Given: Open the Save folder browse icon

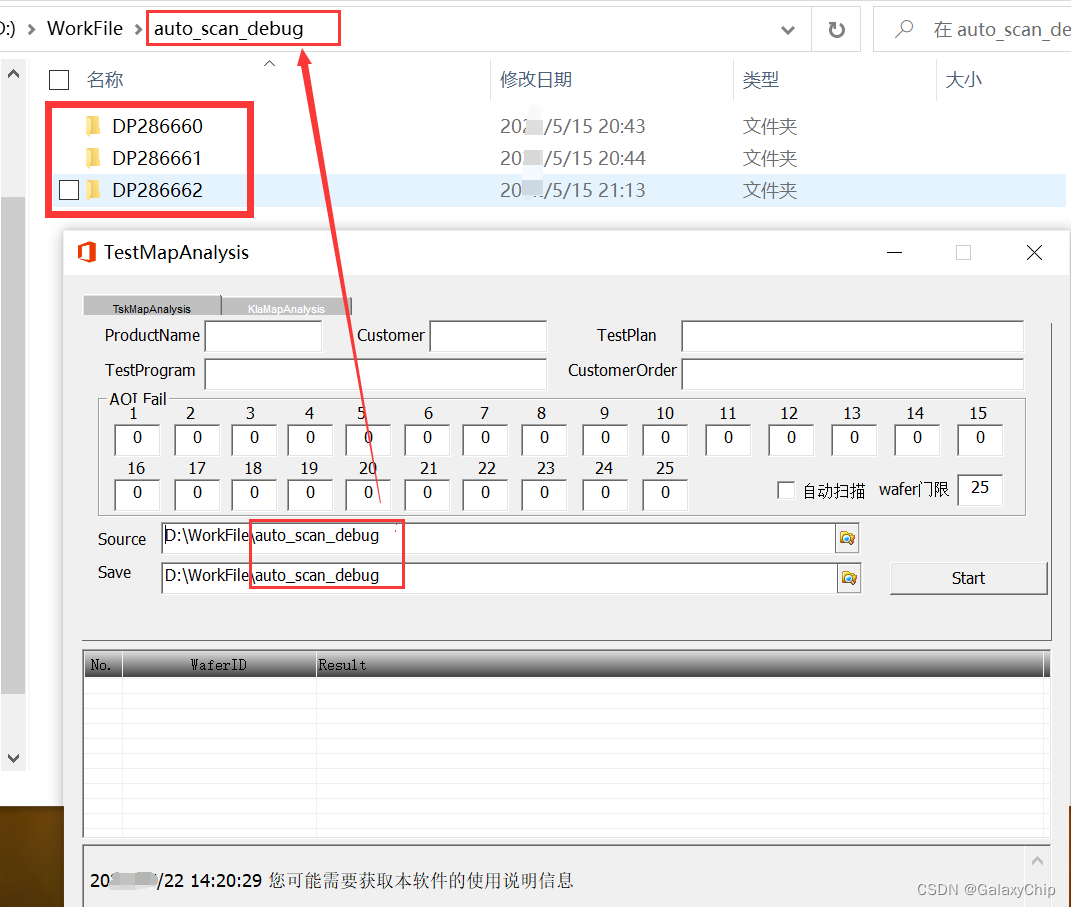Looking at the screenshot, I should pos(847,577).
